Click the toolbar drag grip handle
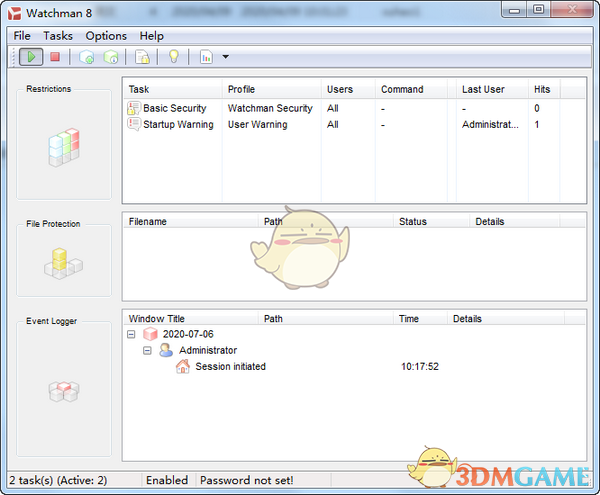The width and height of the screenshot is (600, 495). [13, 57]
